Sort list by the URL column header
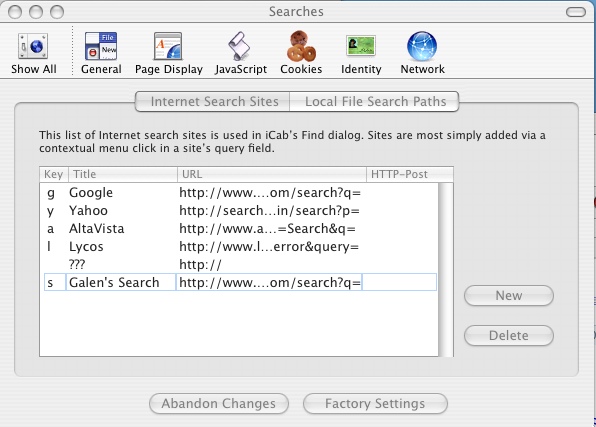The width and height of the screenshot is (596, 427). pyautogui.click(x=271, y=174)
